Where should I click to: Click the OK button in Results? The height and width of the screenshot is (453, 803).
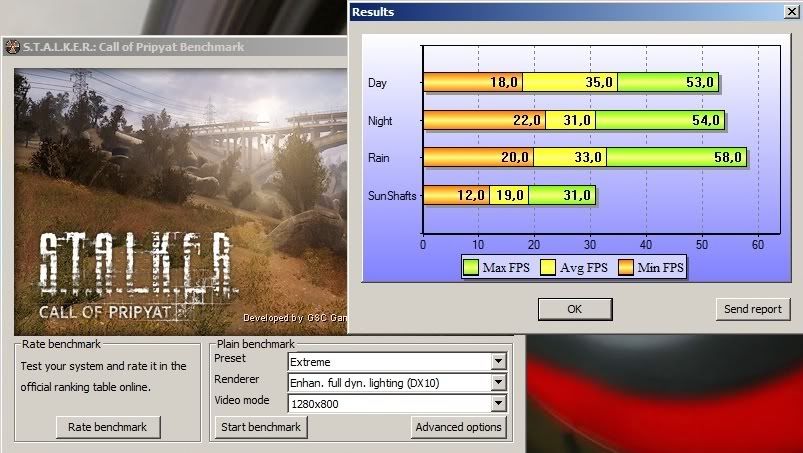pyautogui.click(x=575, y=309)
